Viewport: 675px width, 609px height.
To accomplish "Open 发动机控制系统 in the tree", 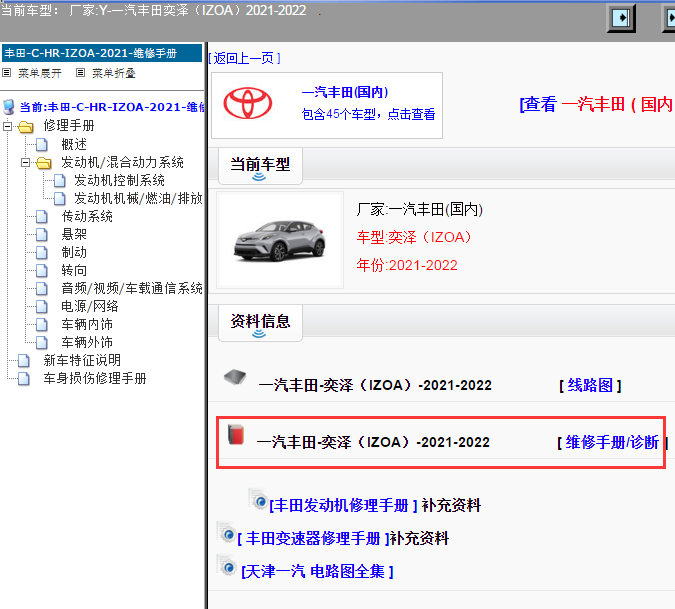I will coord(119,181).
